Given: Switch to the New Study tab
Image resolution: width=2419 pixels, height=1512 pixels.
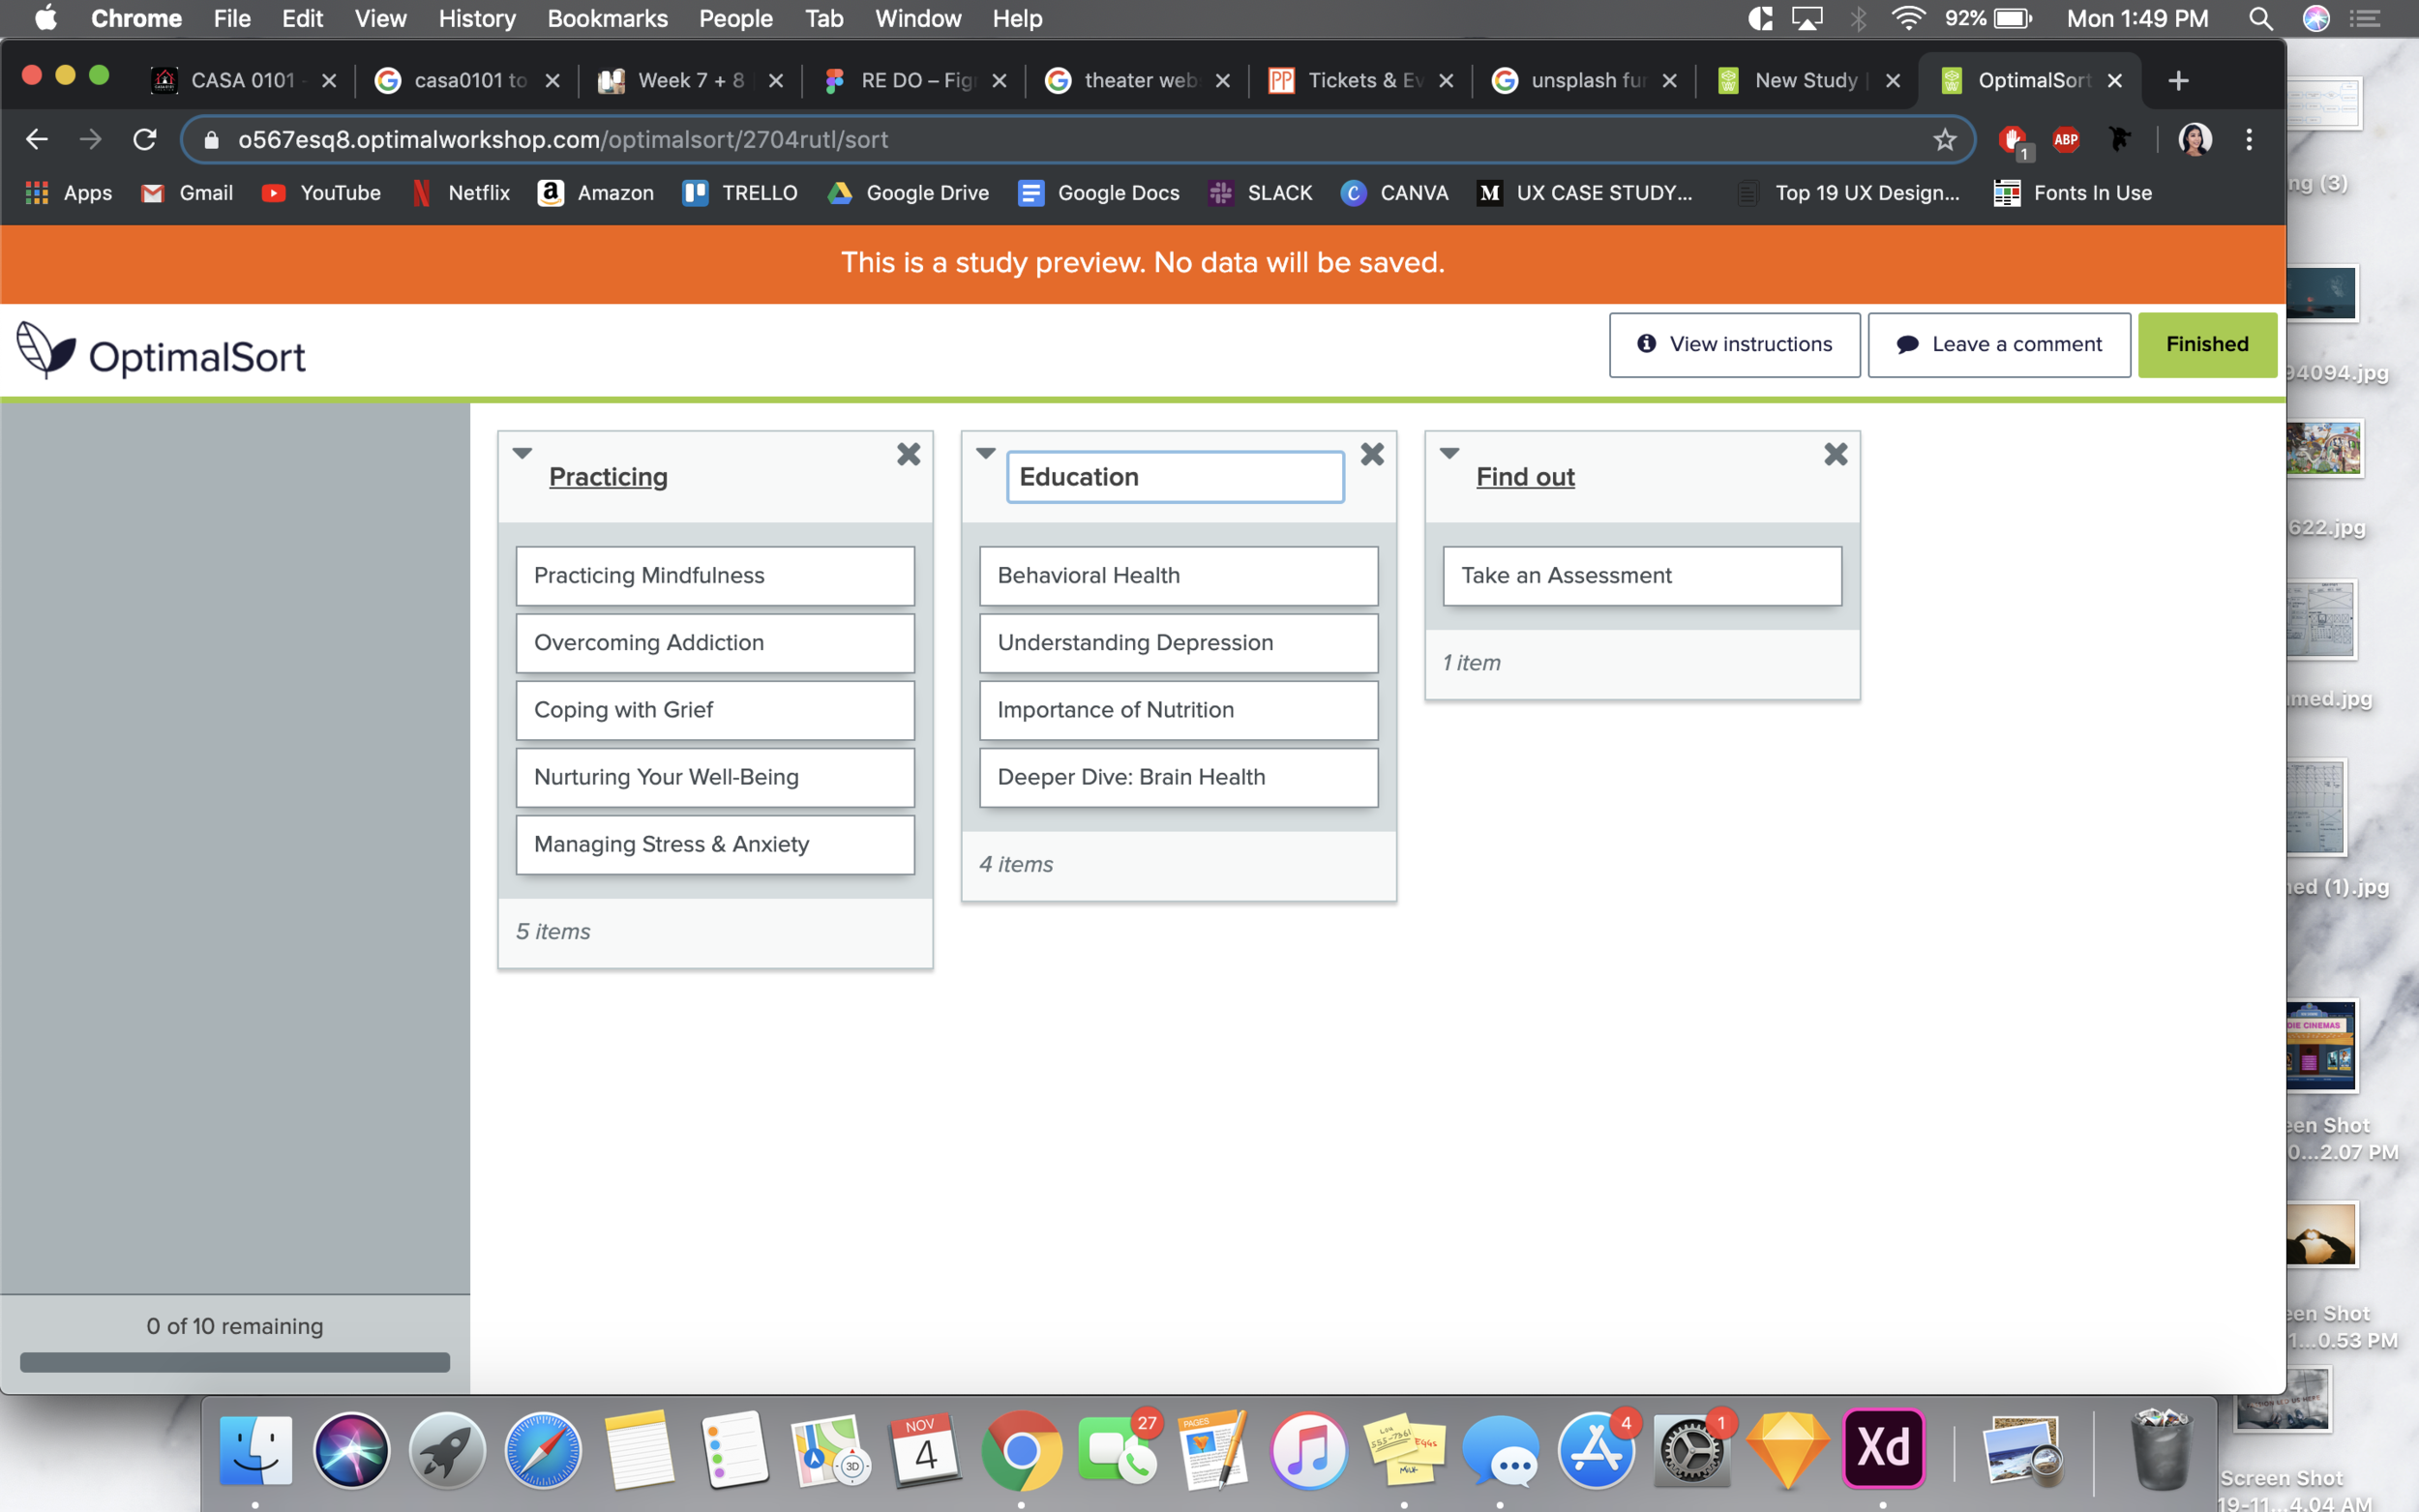Looking at the screenshot, I should pyautogui.click(x=1804, y=80).
